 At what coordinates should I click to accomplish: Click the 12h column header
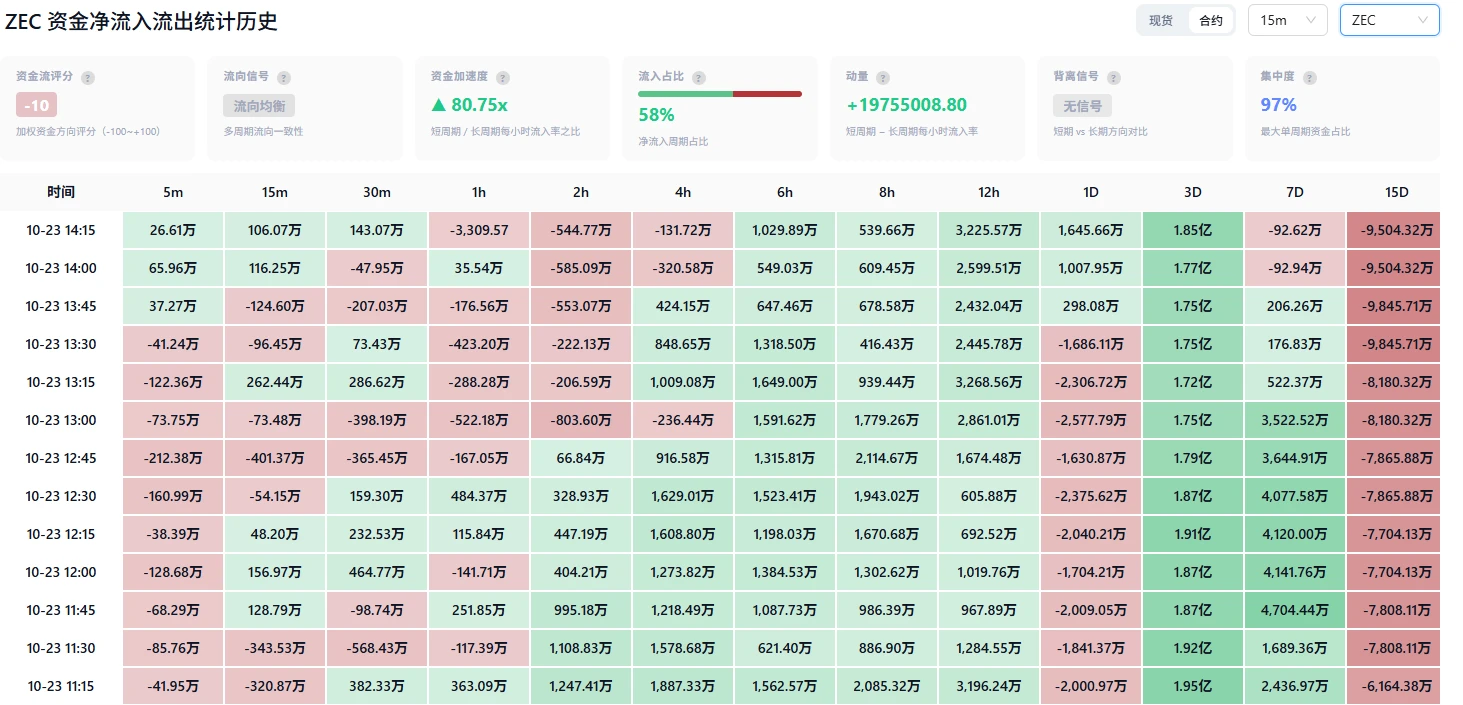coord(989,192)
